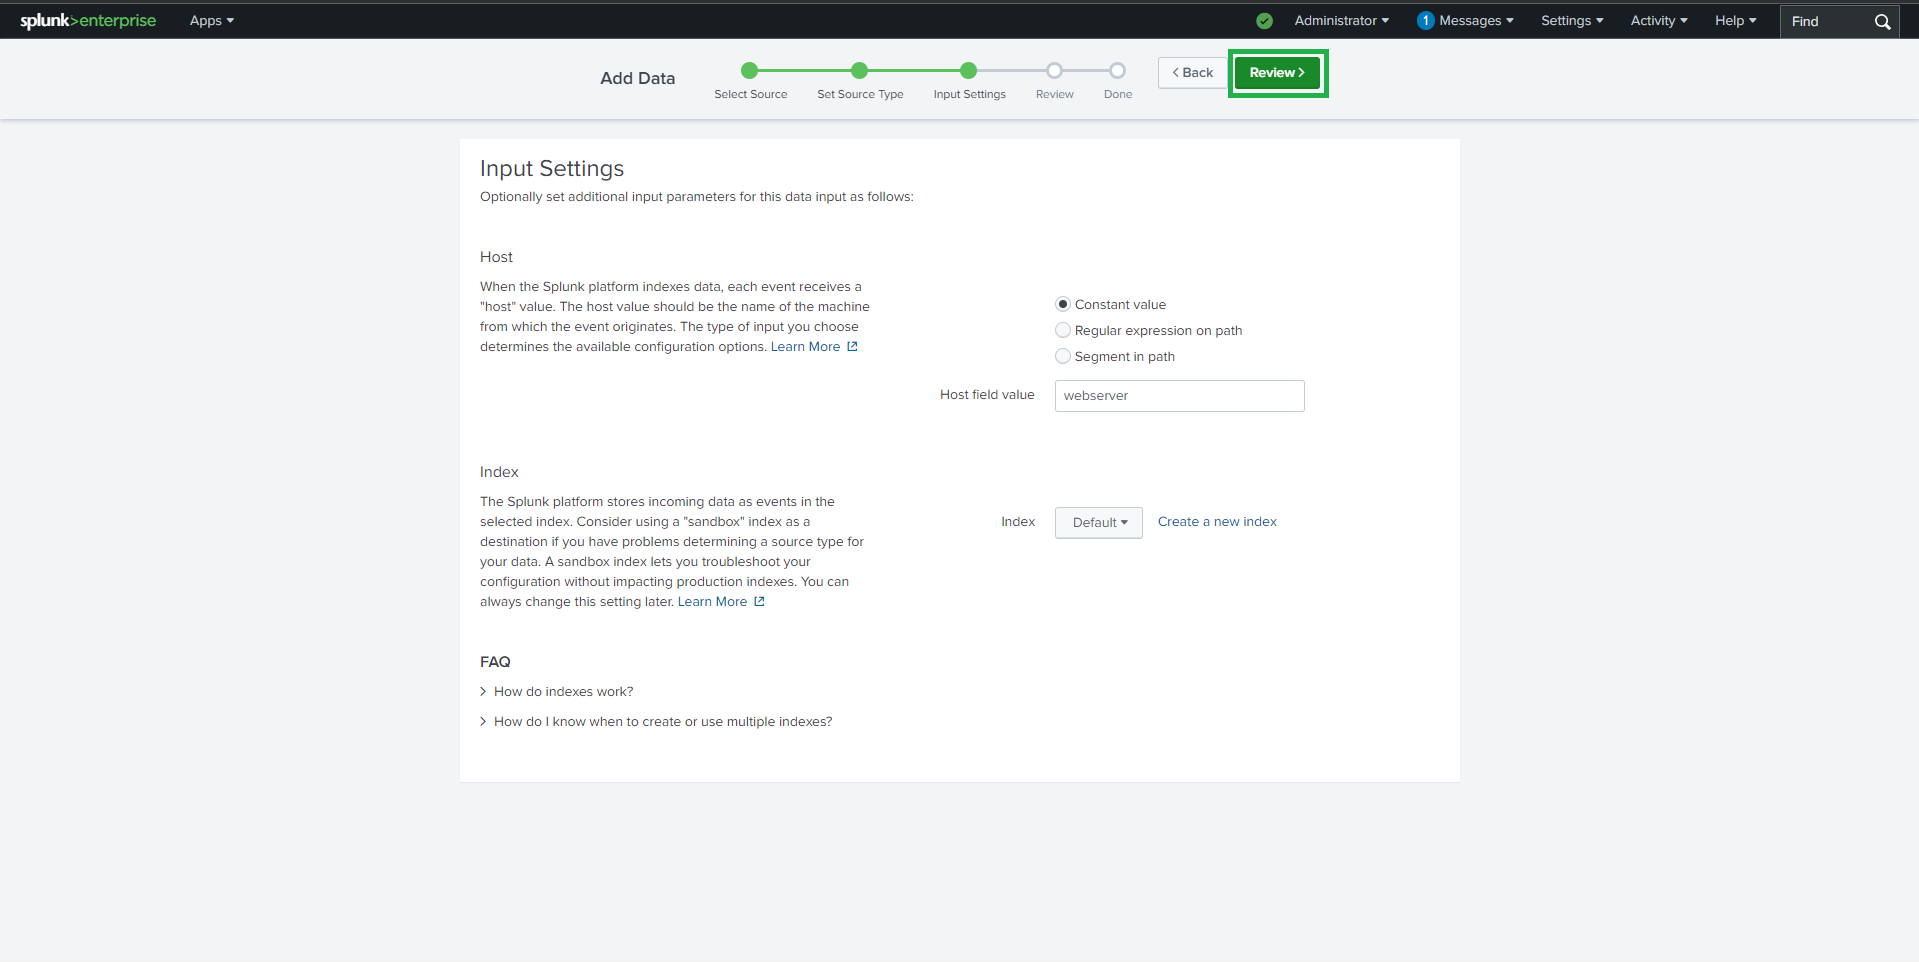Open the Index Default dropdown
This screenshot has height=962, width=1919.
tap(1099, 522)
